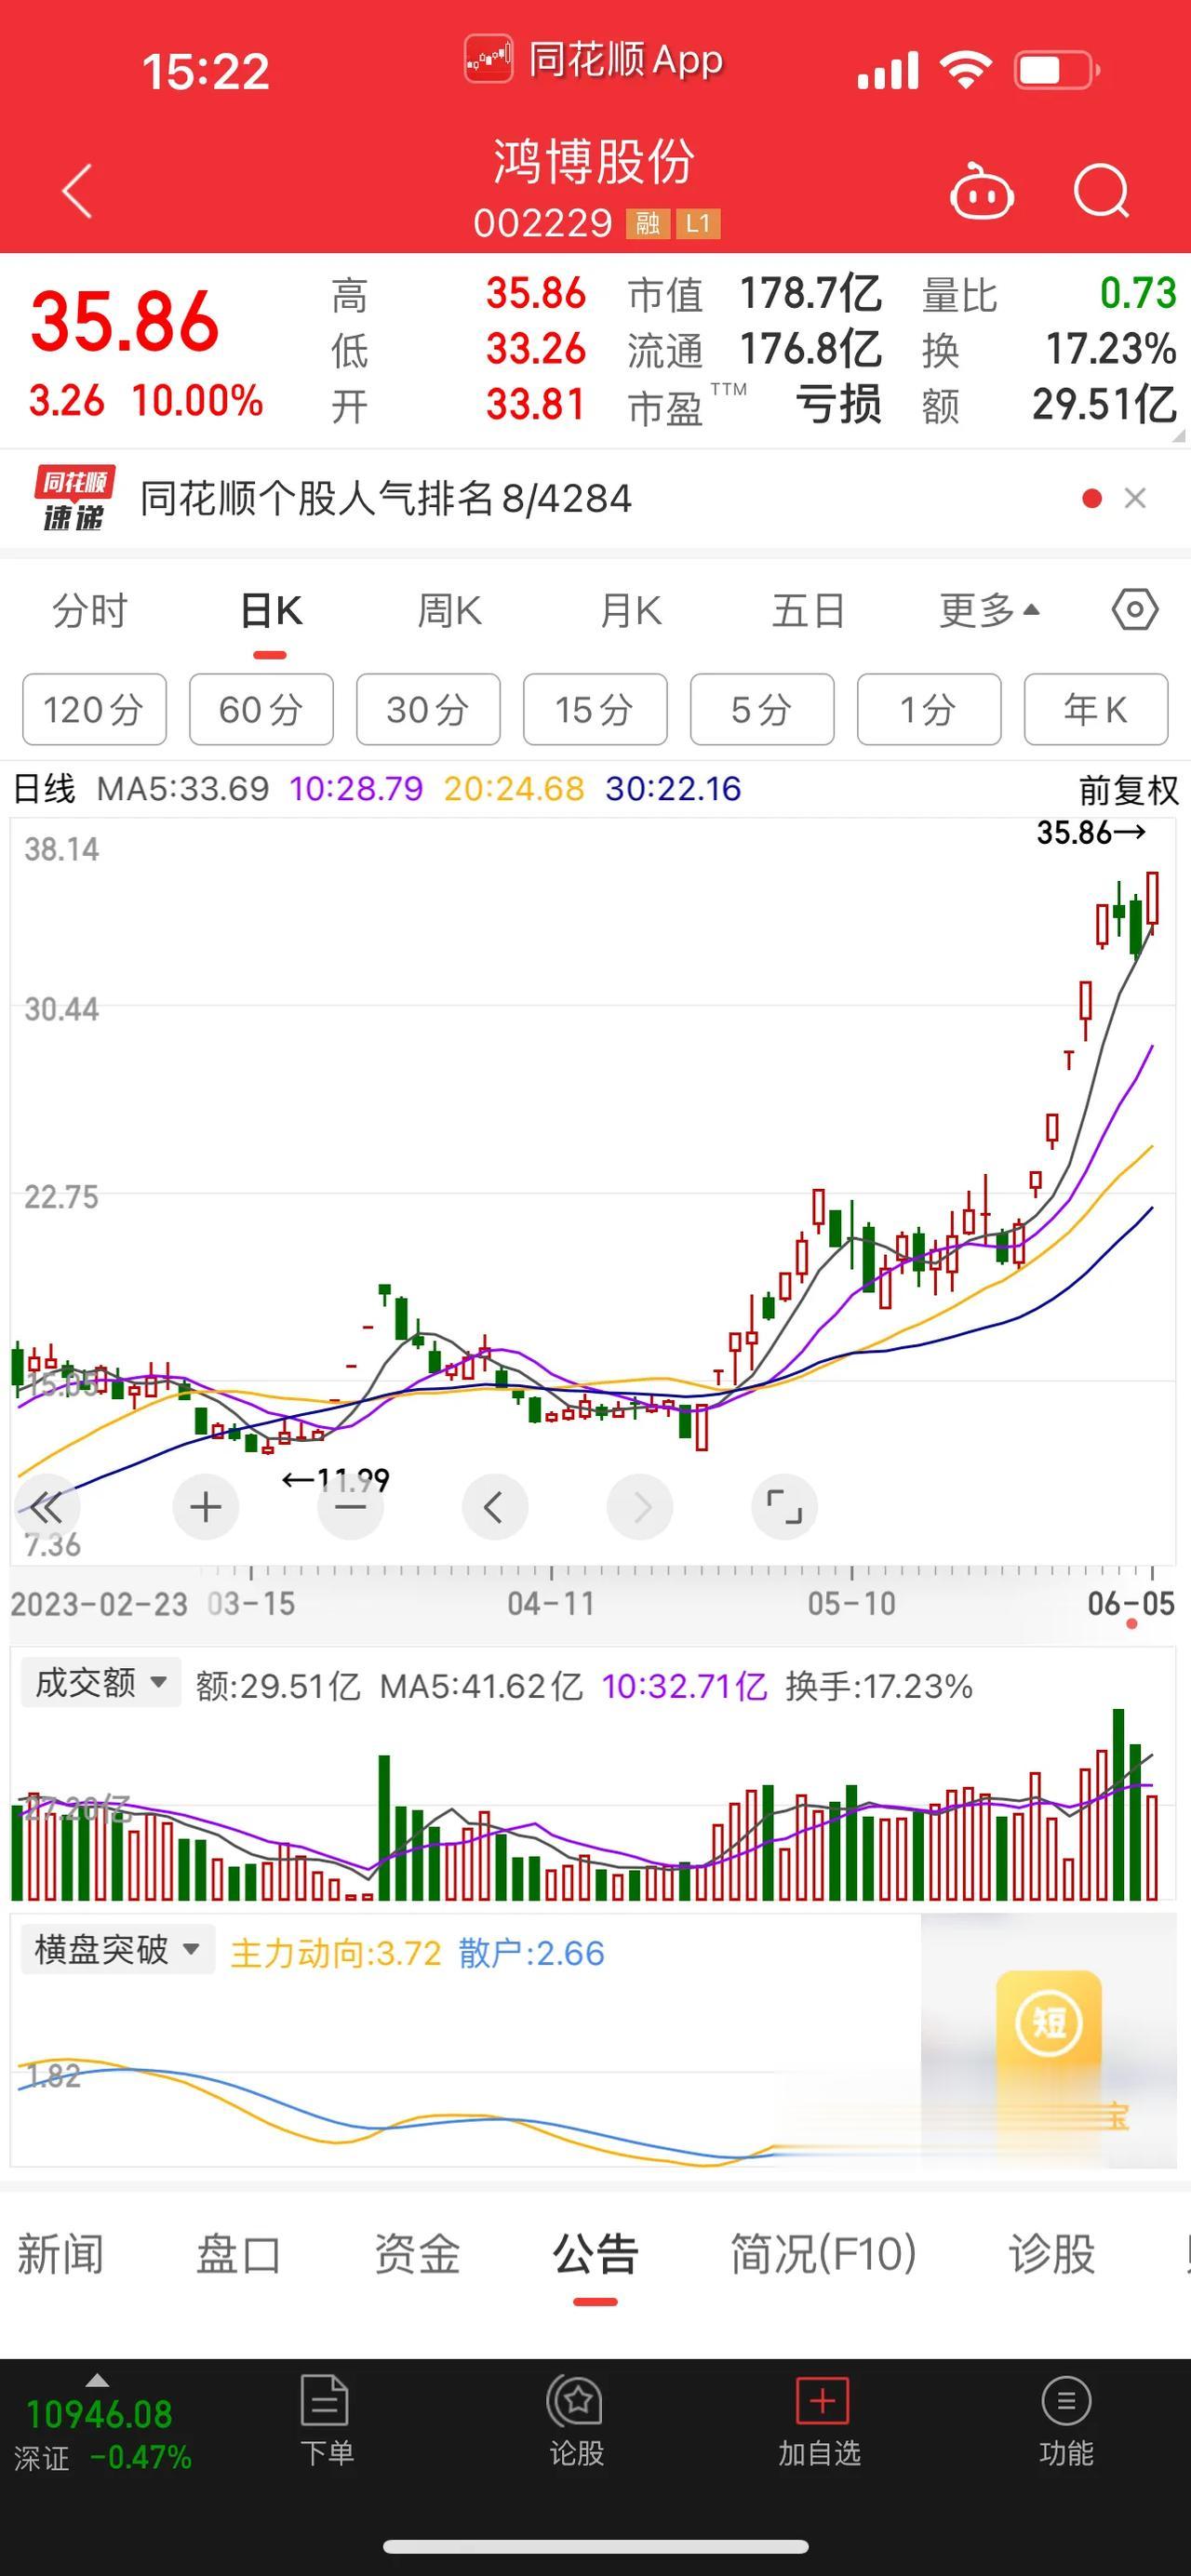The width and height of the screenshot is (1191, 2576).
Task: Tap the 10.00% change value
Action: 197,401
